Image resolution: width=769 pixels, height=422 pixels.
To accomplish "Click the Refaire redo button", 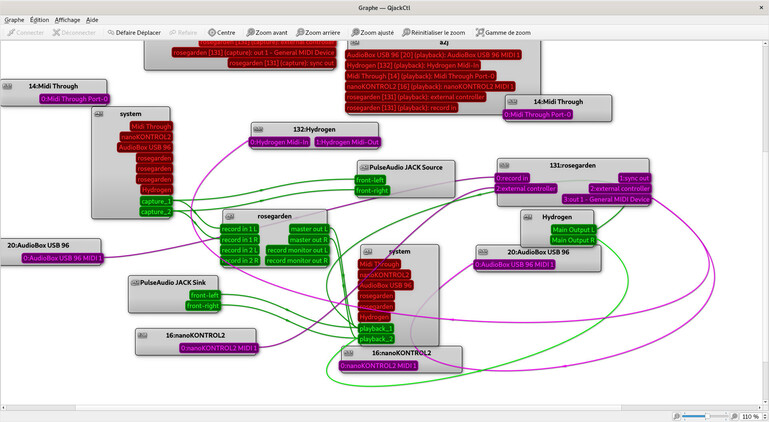I will pyautogui.click(x=183, y=32).
